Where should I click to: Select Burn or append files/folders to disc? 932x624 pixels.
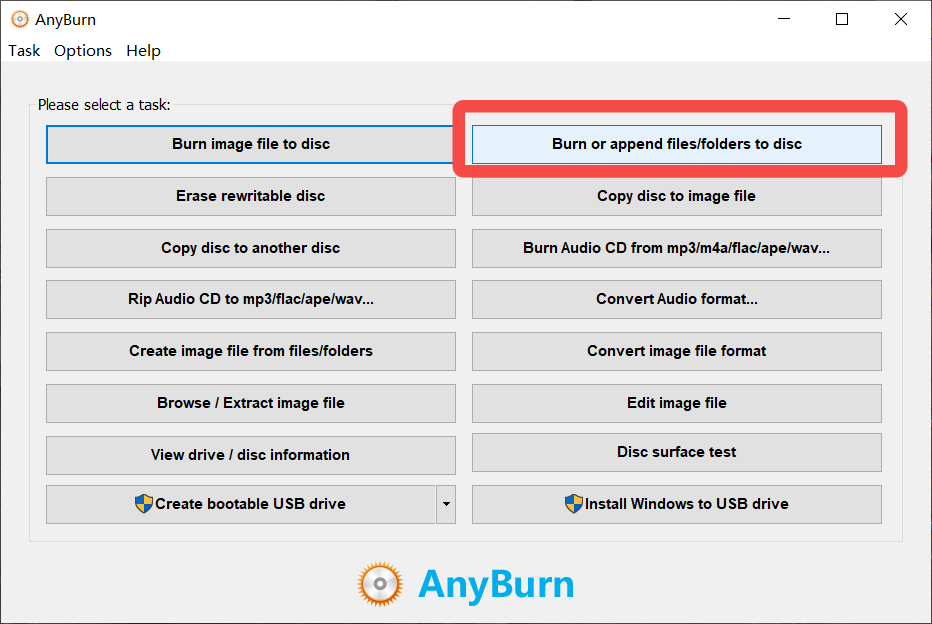676,144
